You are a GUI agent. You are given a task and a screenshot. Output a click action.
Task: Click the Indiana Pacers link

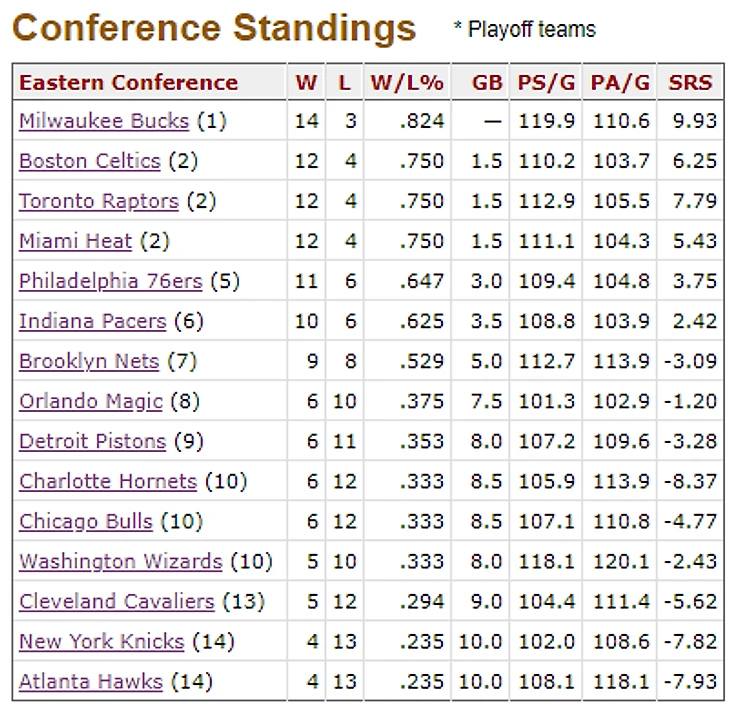click(92, 321)
